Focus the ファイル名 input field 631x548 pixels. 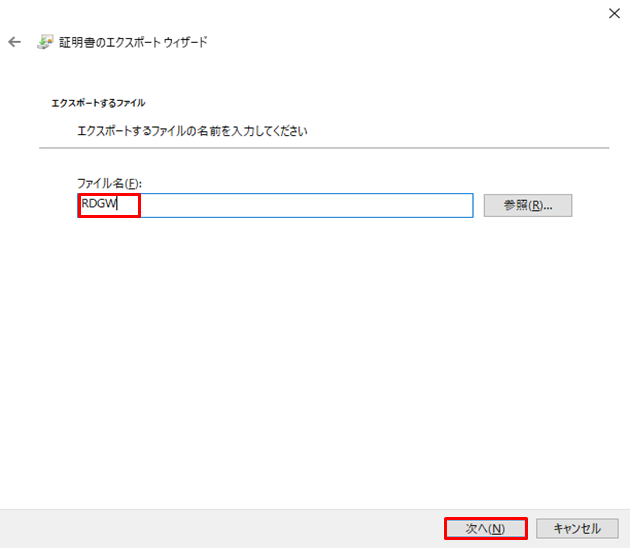pyautogui.click(x=275, y=205)
